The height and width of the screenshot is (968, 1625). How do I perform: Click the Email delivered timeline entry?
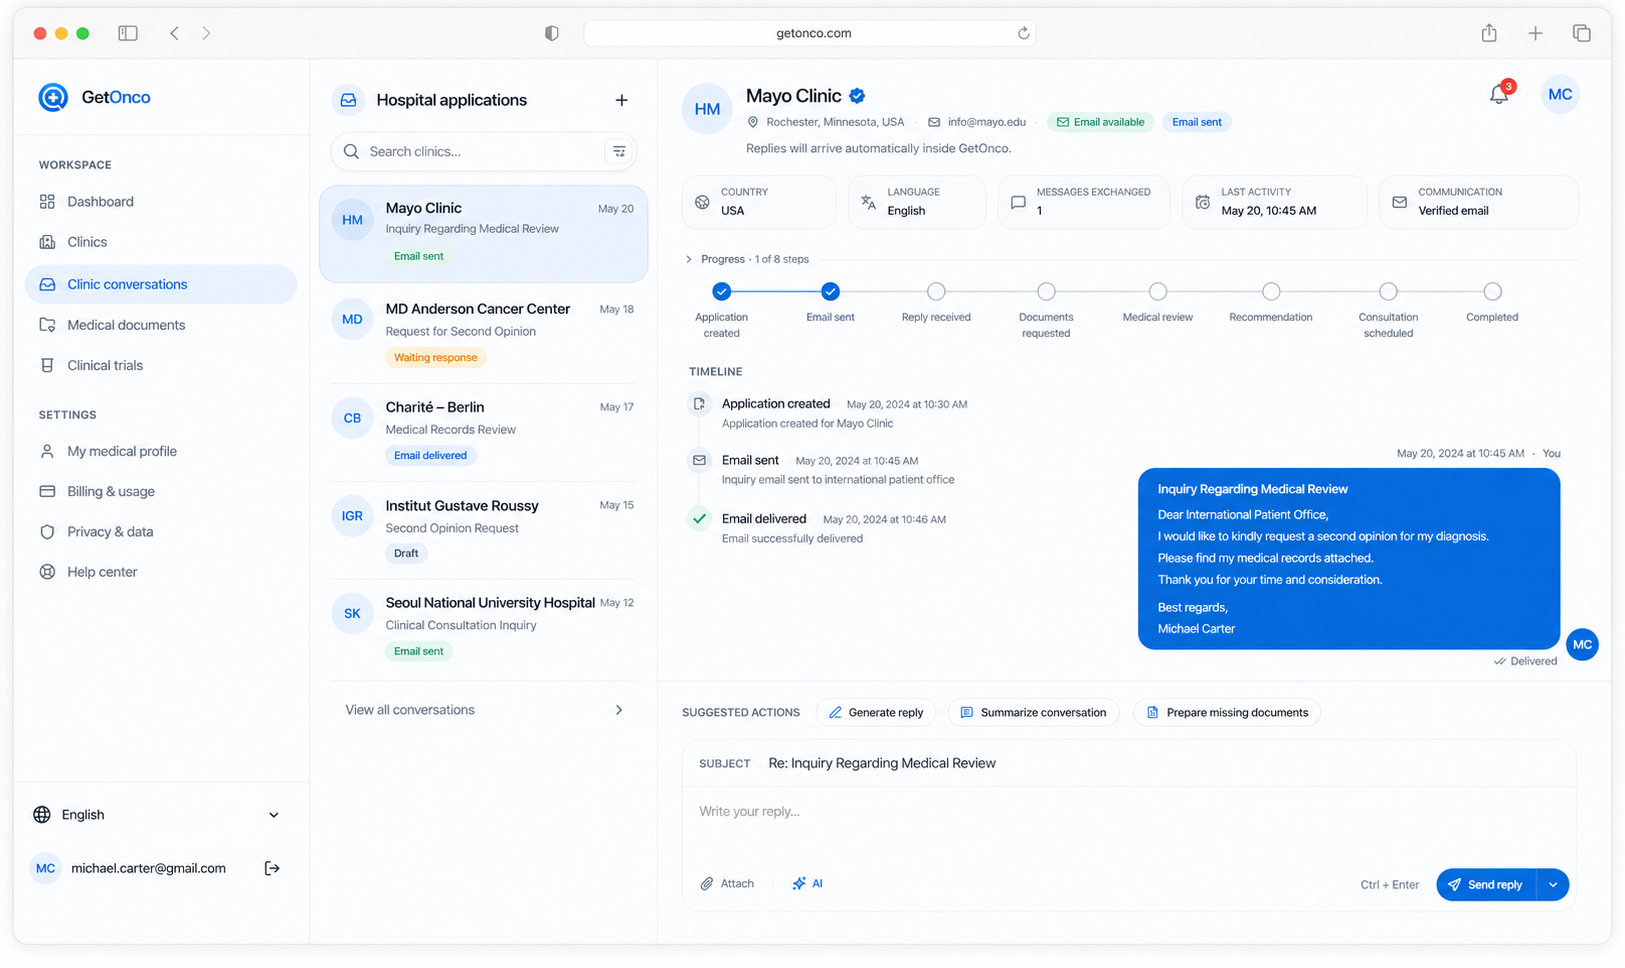pyautogui.click(x=818, y=528)
